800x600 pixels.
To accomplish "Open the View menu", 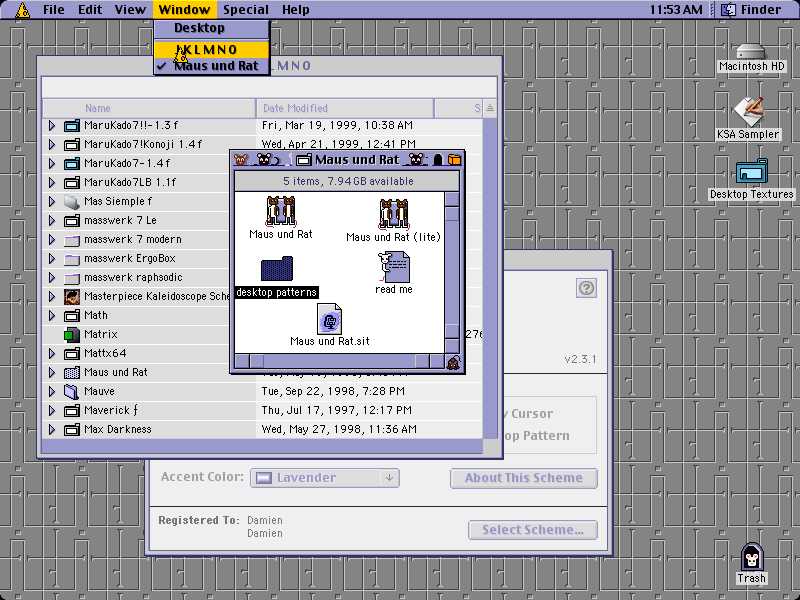I will (x=130, y=10).
